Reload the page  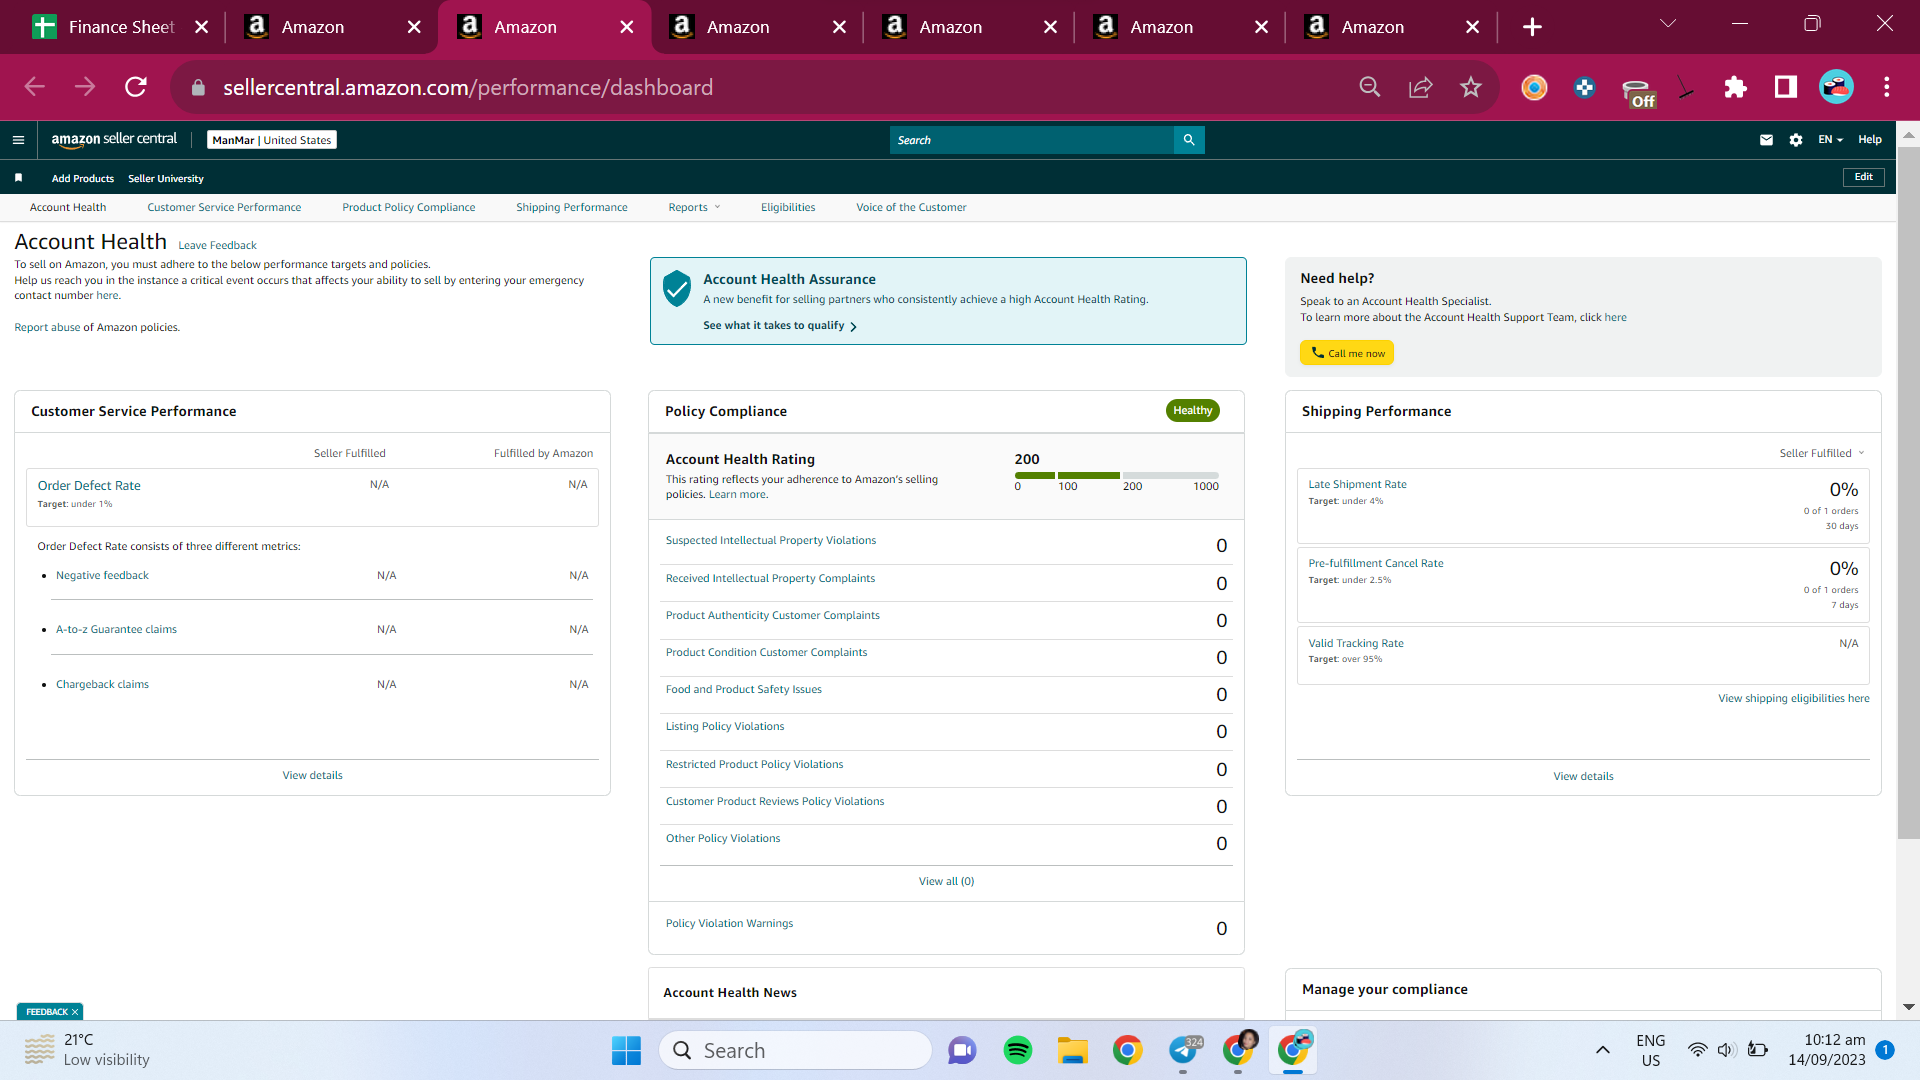[x=136, y=87]
